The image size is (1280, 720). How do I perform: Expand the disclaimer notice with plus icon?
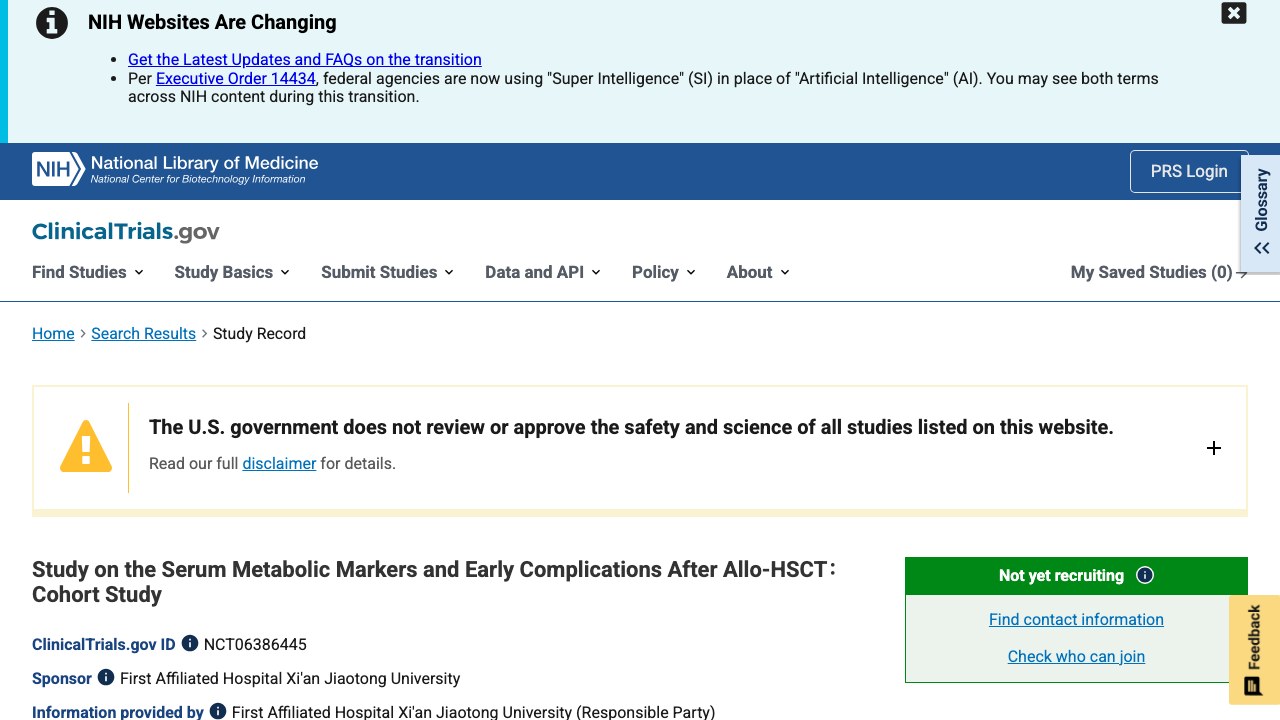pyautogui.click(x=1214, y=448)
